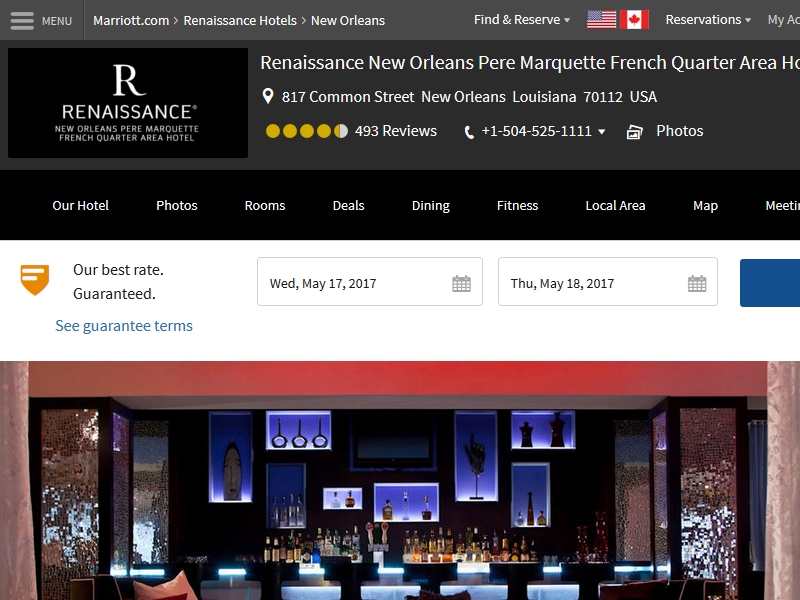Switch to the Dining tab

tap(431, 206)
